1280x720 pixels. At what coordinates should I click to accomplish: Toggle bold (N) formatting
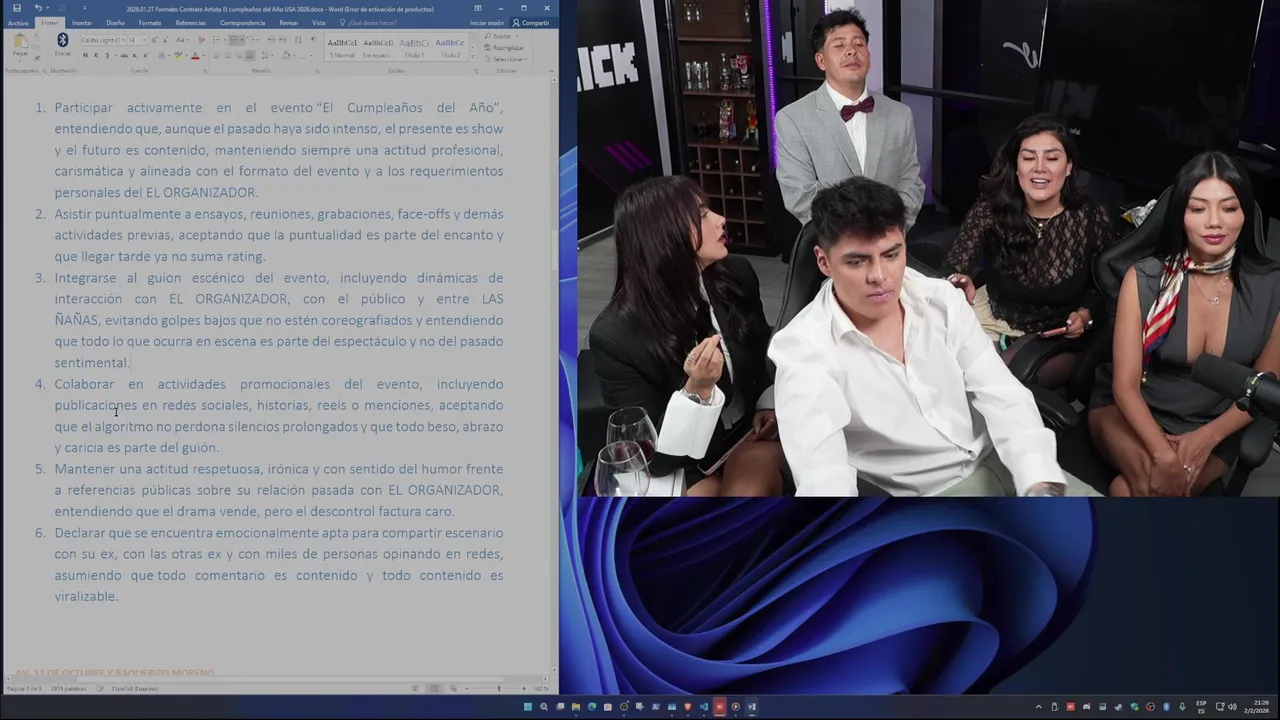[x=85, y=55]
